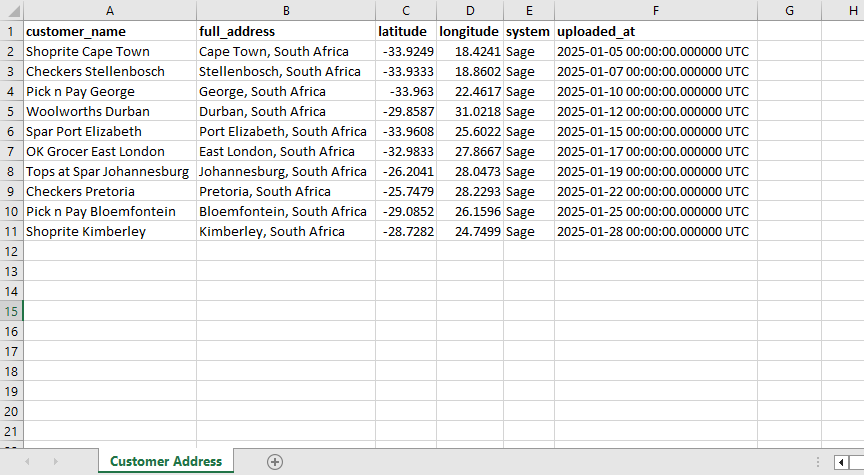Click address Cape Town, South Africa
This screenshot has height=475, width=864.
tap(286, 51)
